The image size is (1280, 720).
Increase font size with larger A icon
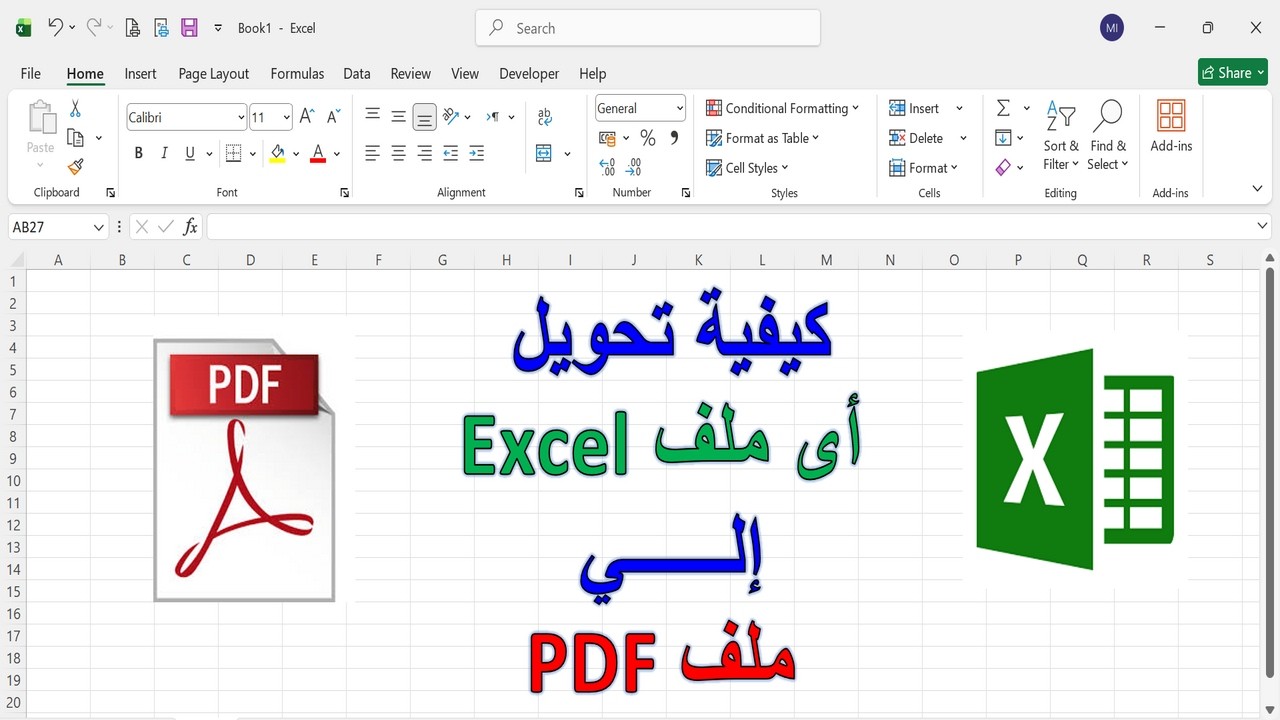click(x=308, y=117)
